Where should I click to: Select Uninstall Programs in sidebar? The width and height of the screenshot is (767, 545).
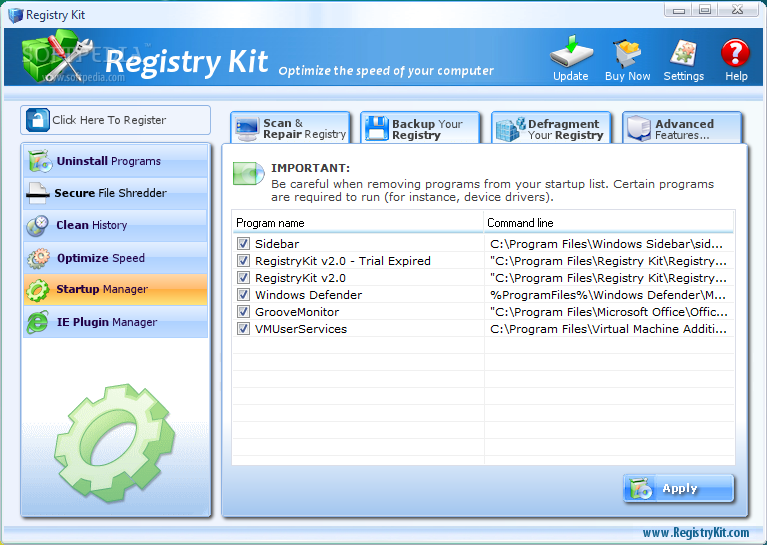coord(115,161)
